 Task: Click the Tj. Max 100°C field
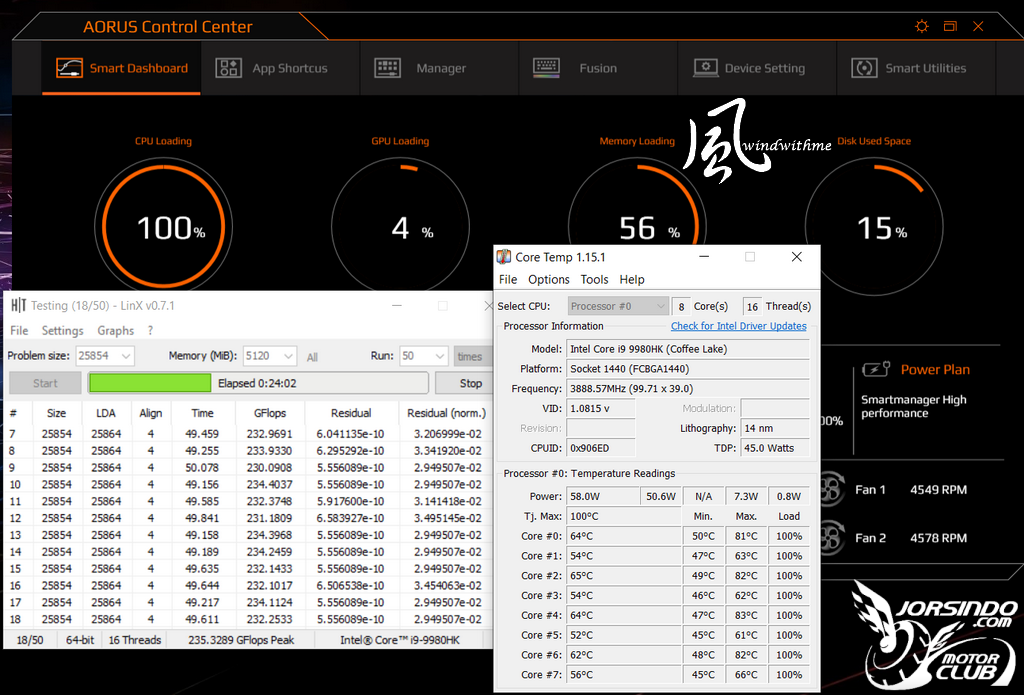point(623,516)
